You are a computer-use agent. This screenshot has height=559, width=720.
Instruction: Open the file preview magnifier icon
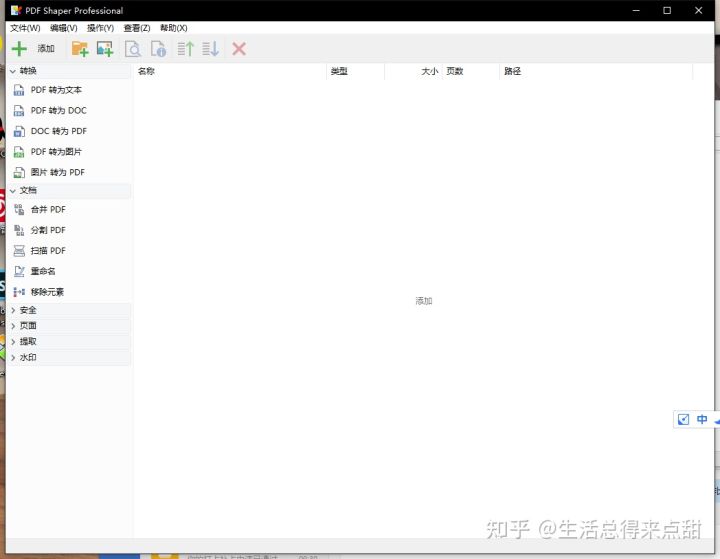(133, 49)
